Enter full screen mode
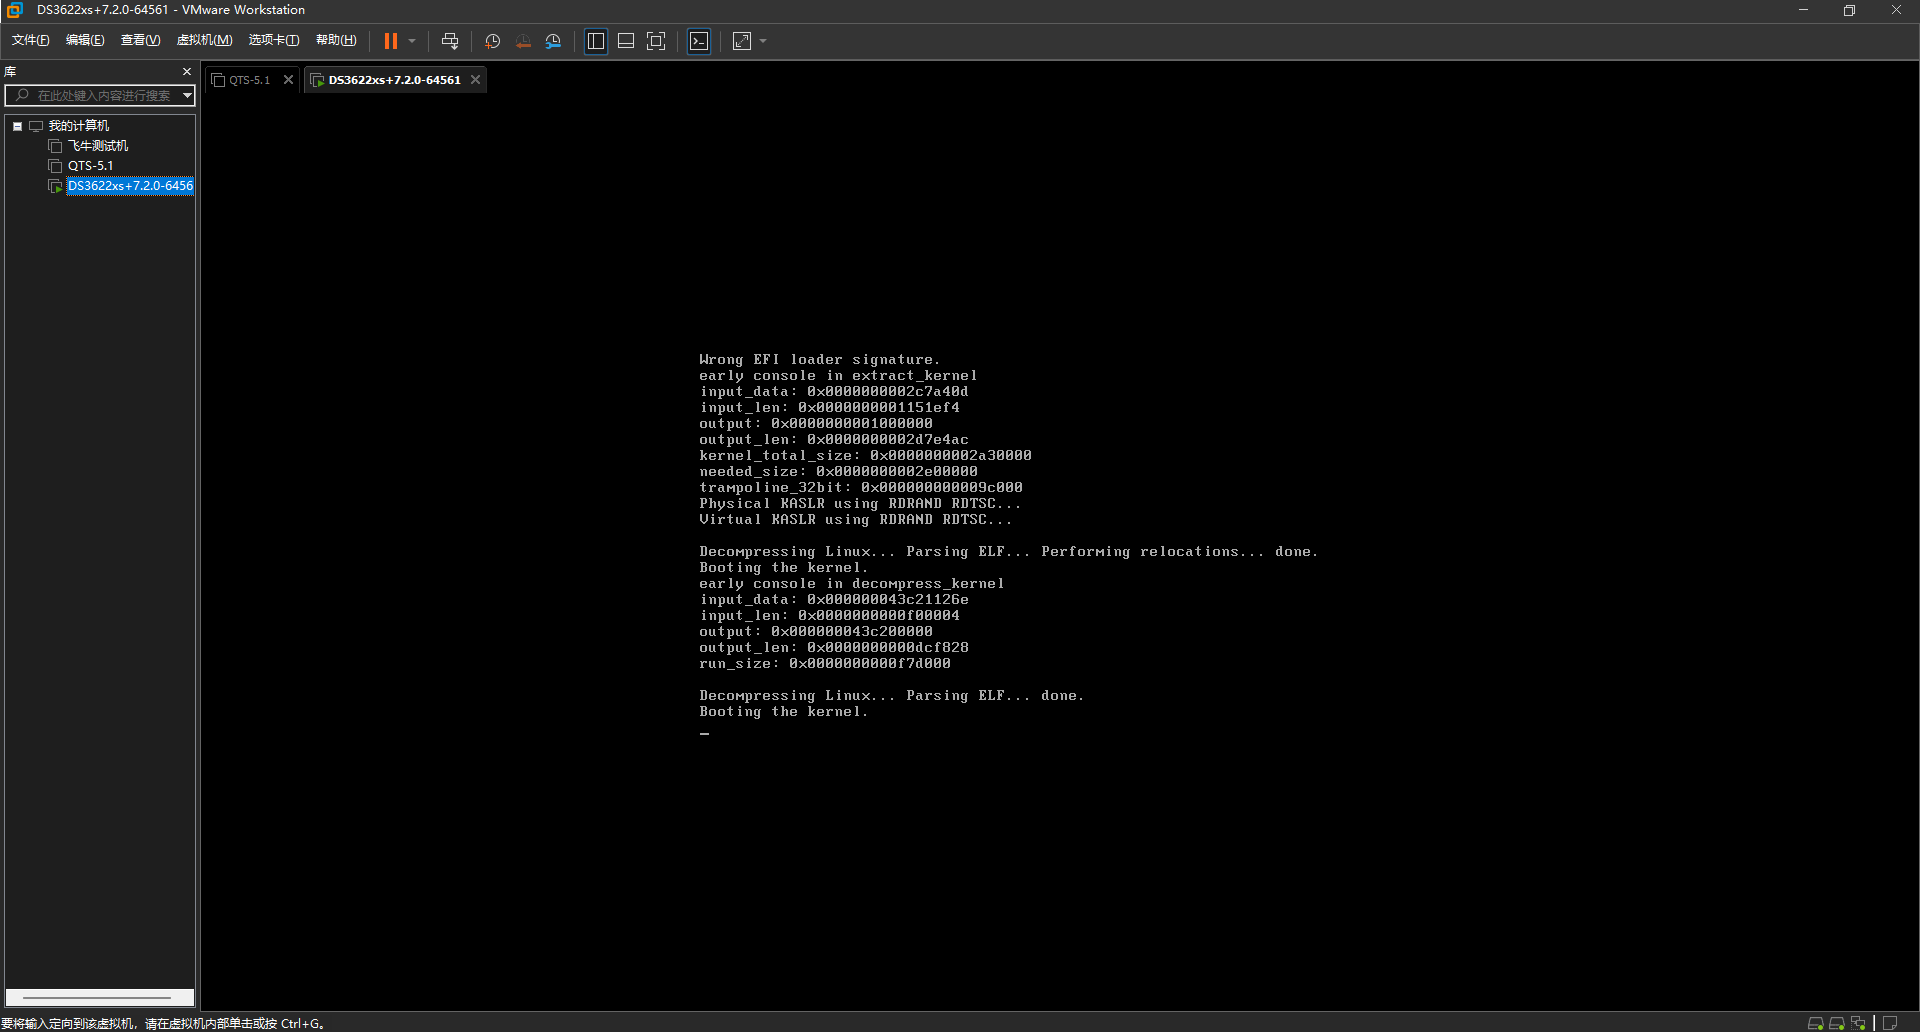Viewport: 1920px width, 1032px height. tap(656, 41)
